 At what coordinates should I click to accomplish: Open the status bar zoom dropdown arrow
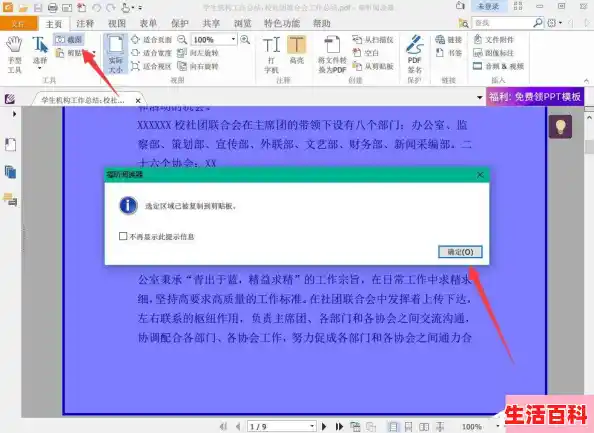tap(498, 427)
